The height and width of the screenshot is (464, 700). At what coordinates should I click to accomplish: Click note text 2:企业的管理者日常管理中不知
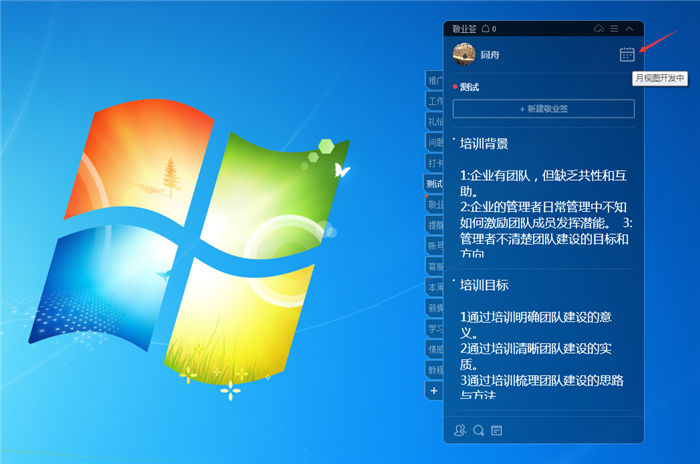point(543,207)
